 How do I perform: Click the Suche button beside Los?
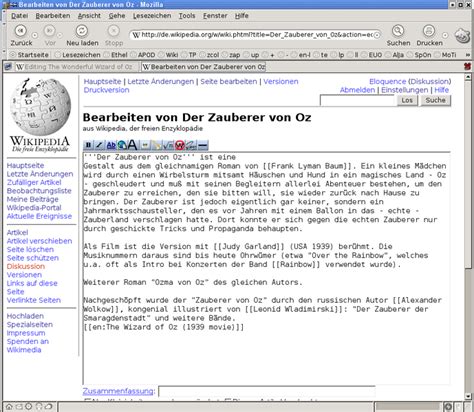point(435,100)
